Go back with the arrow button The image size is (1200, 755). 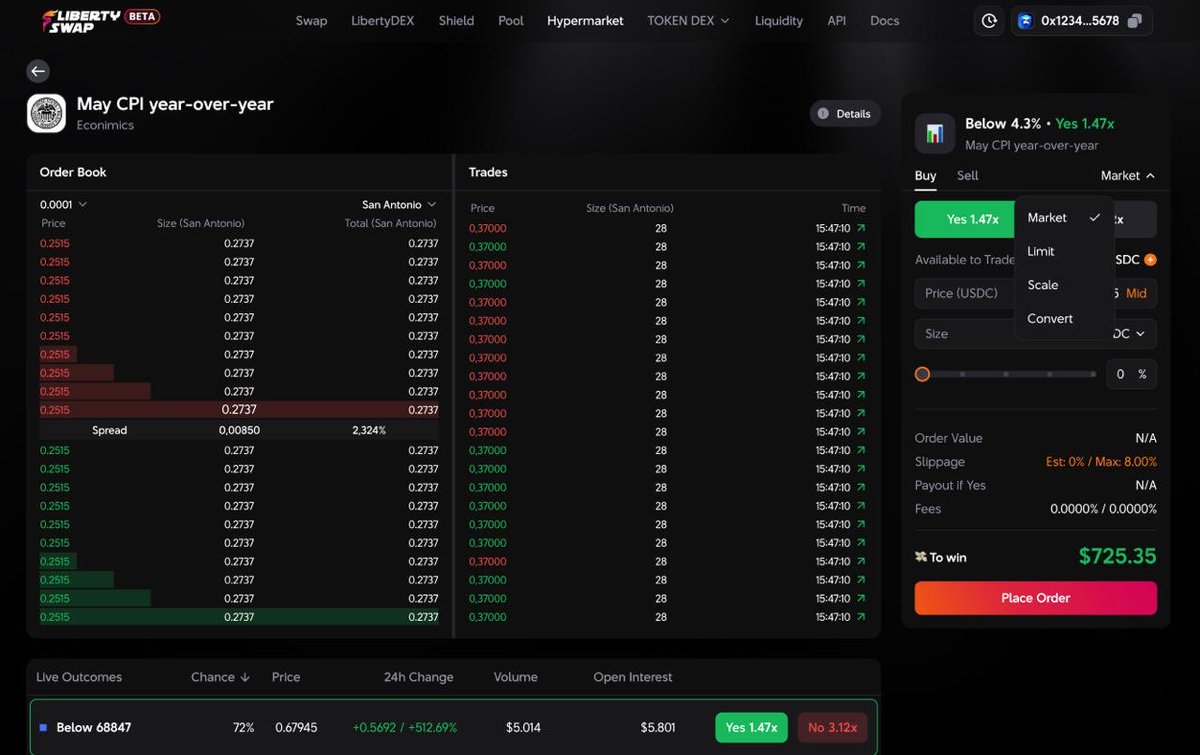tap(38, 71)
